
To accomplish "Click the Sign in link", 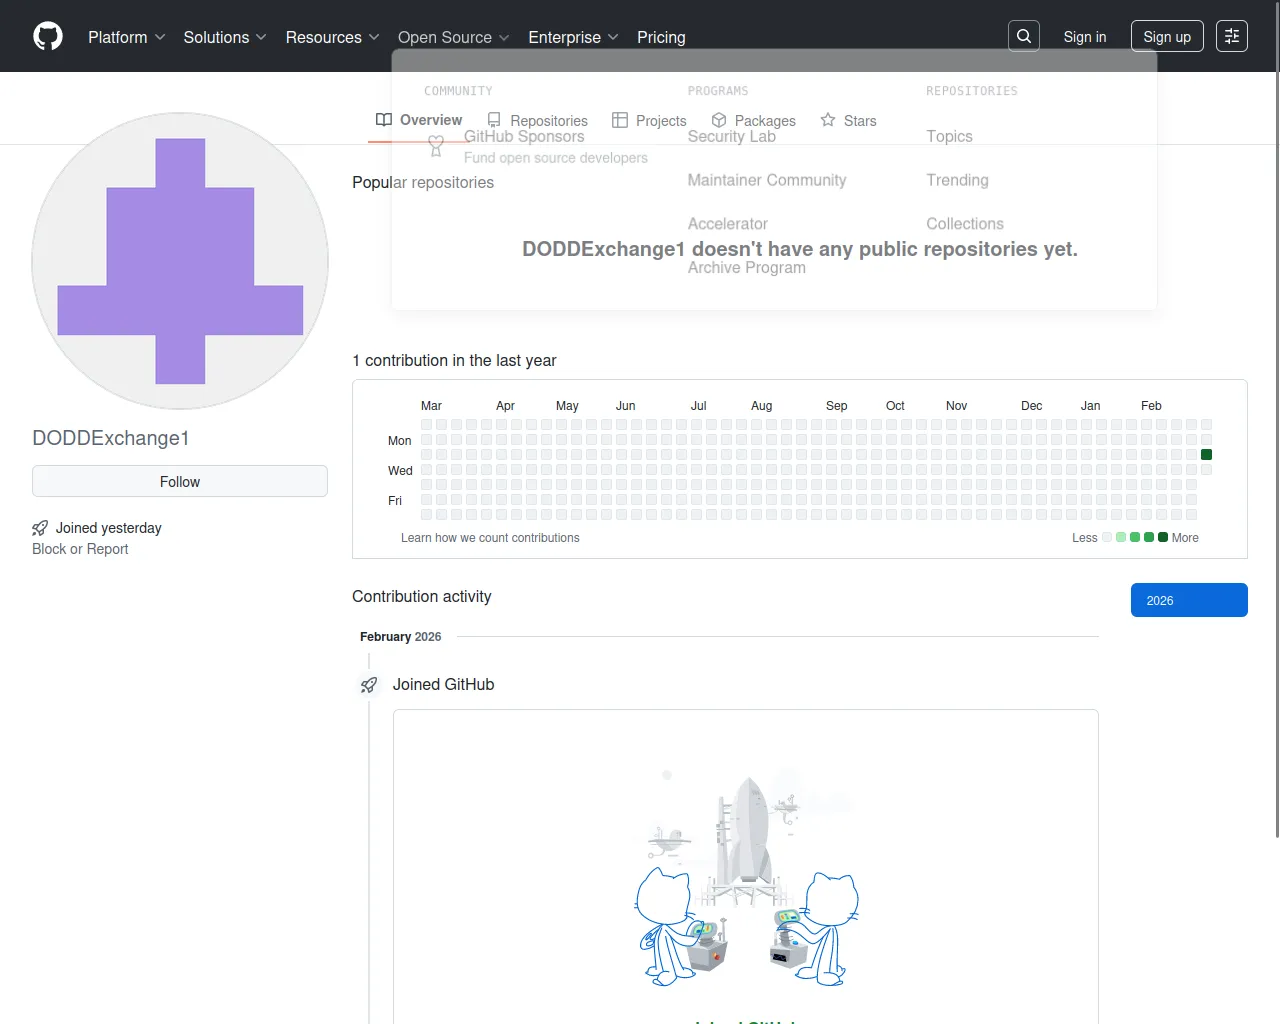I will pyautogui.click(x=1084, y=37).
